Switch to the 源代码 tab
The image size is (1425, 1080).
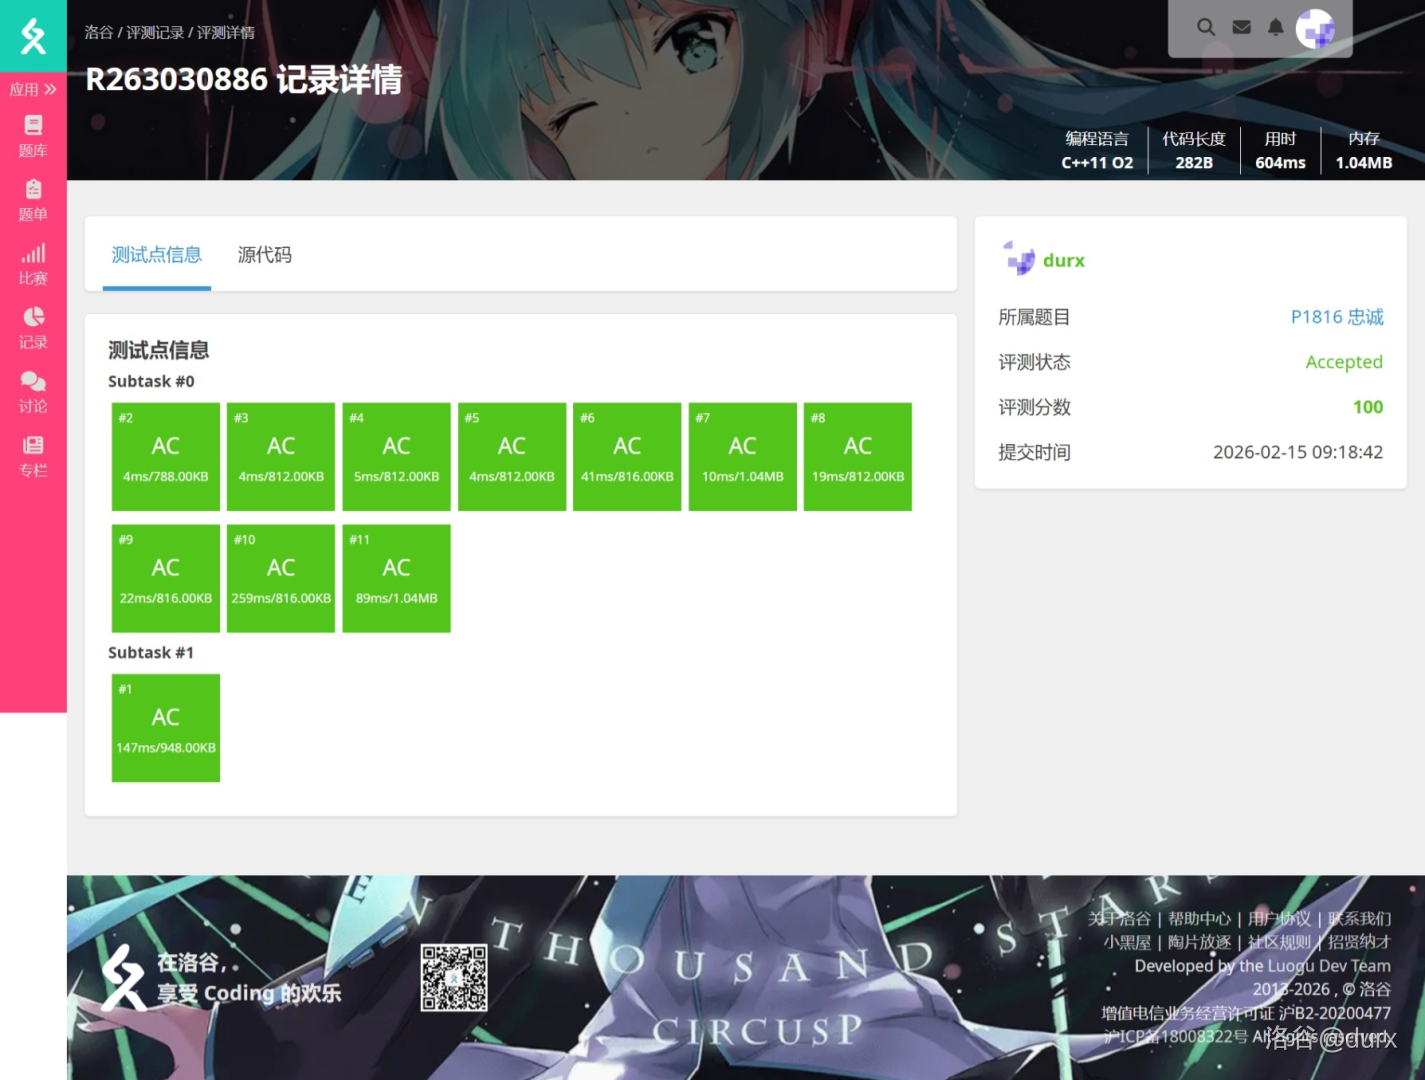[264, 255]
